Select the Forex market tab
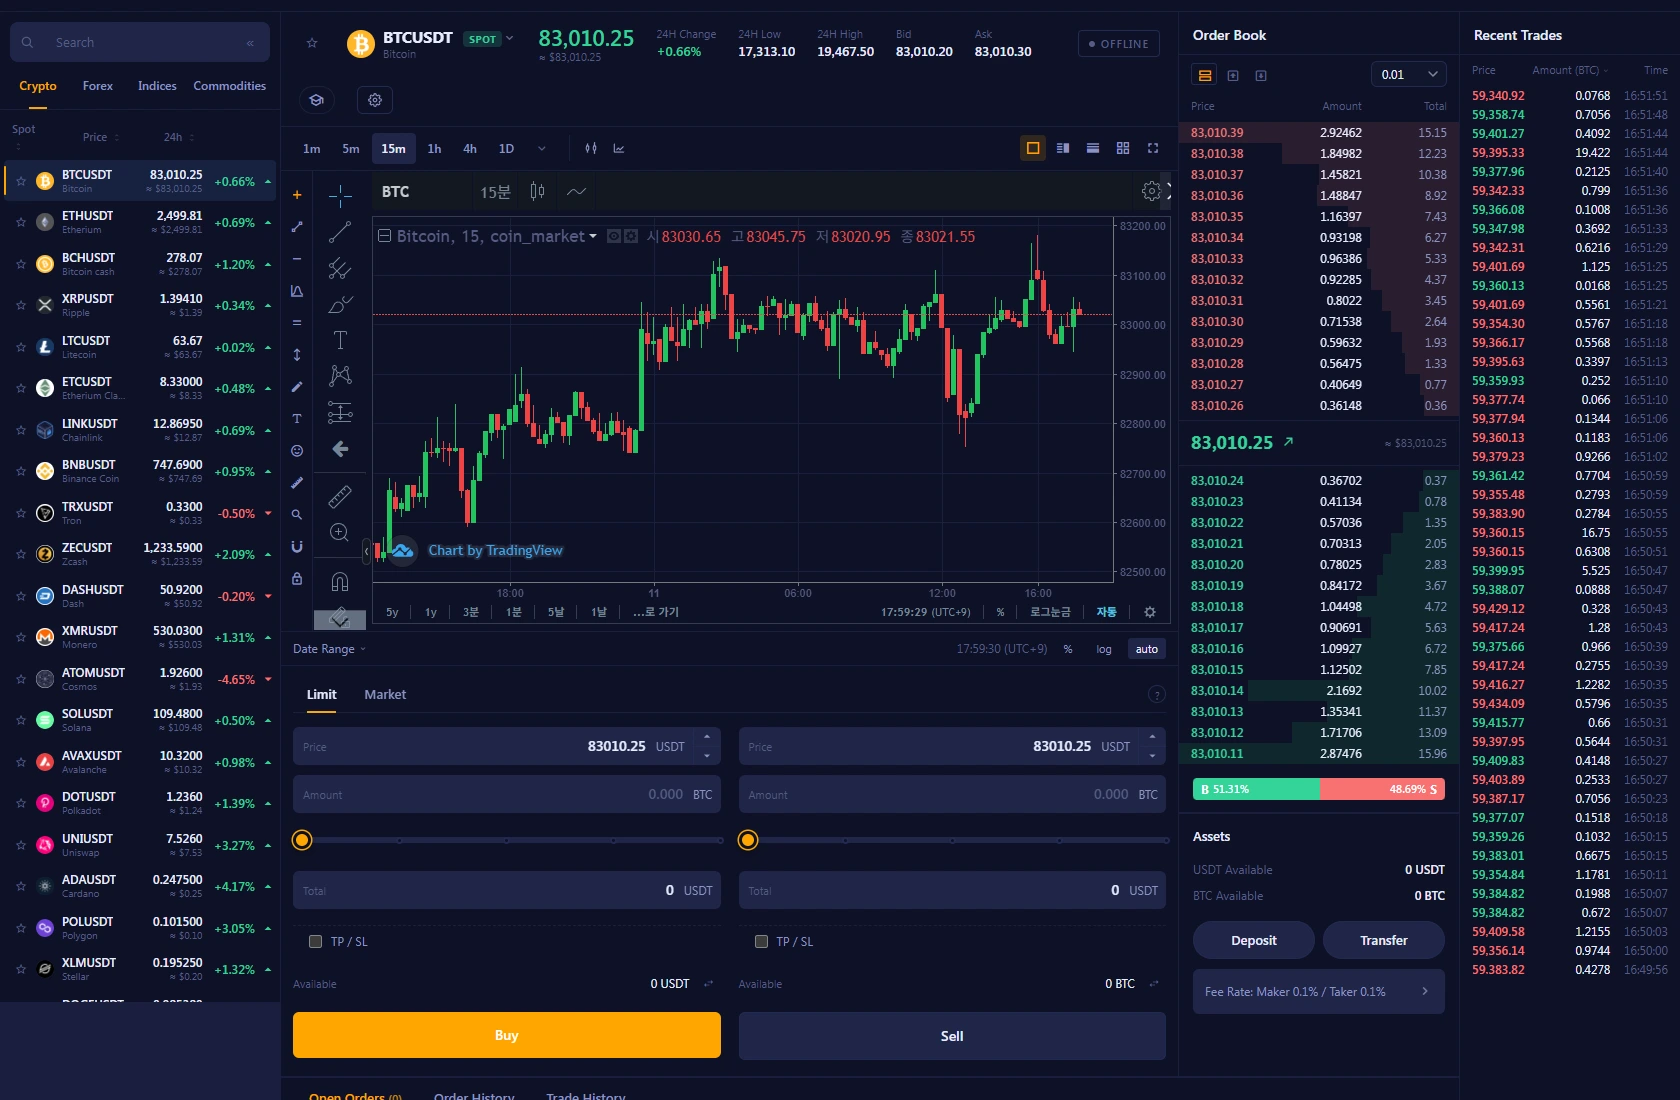1680x1100 pixels. pos(98,86)
